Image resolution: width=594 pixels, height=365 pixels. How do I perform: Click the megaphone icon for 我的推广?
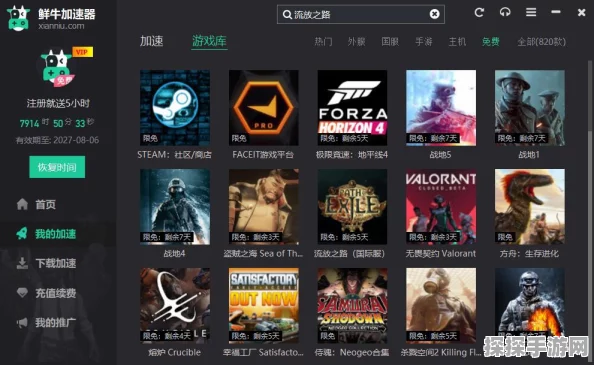pos(22,322)
